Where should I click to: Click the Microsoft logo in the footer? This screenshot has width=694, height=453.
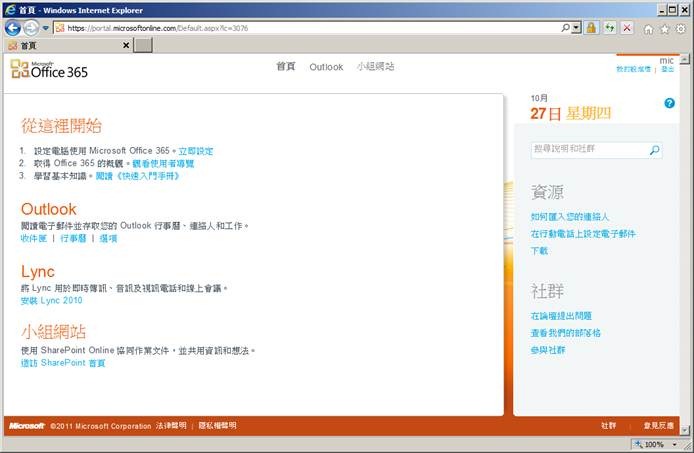tap(27, 426)
